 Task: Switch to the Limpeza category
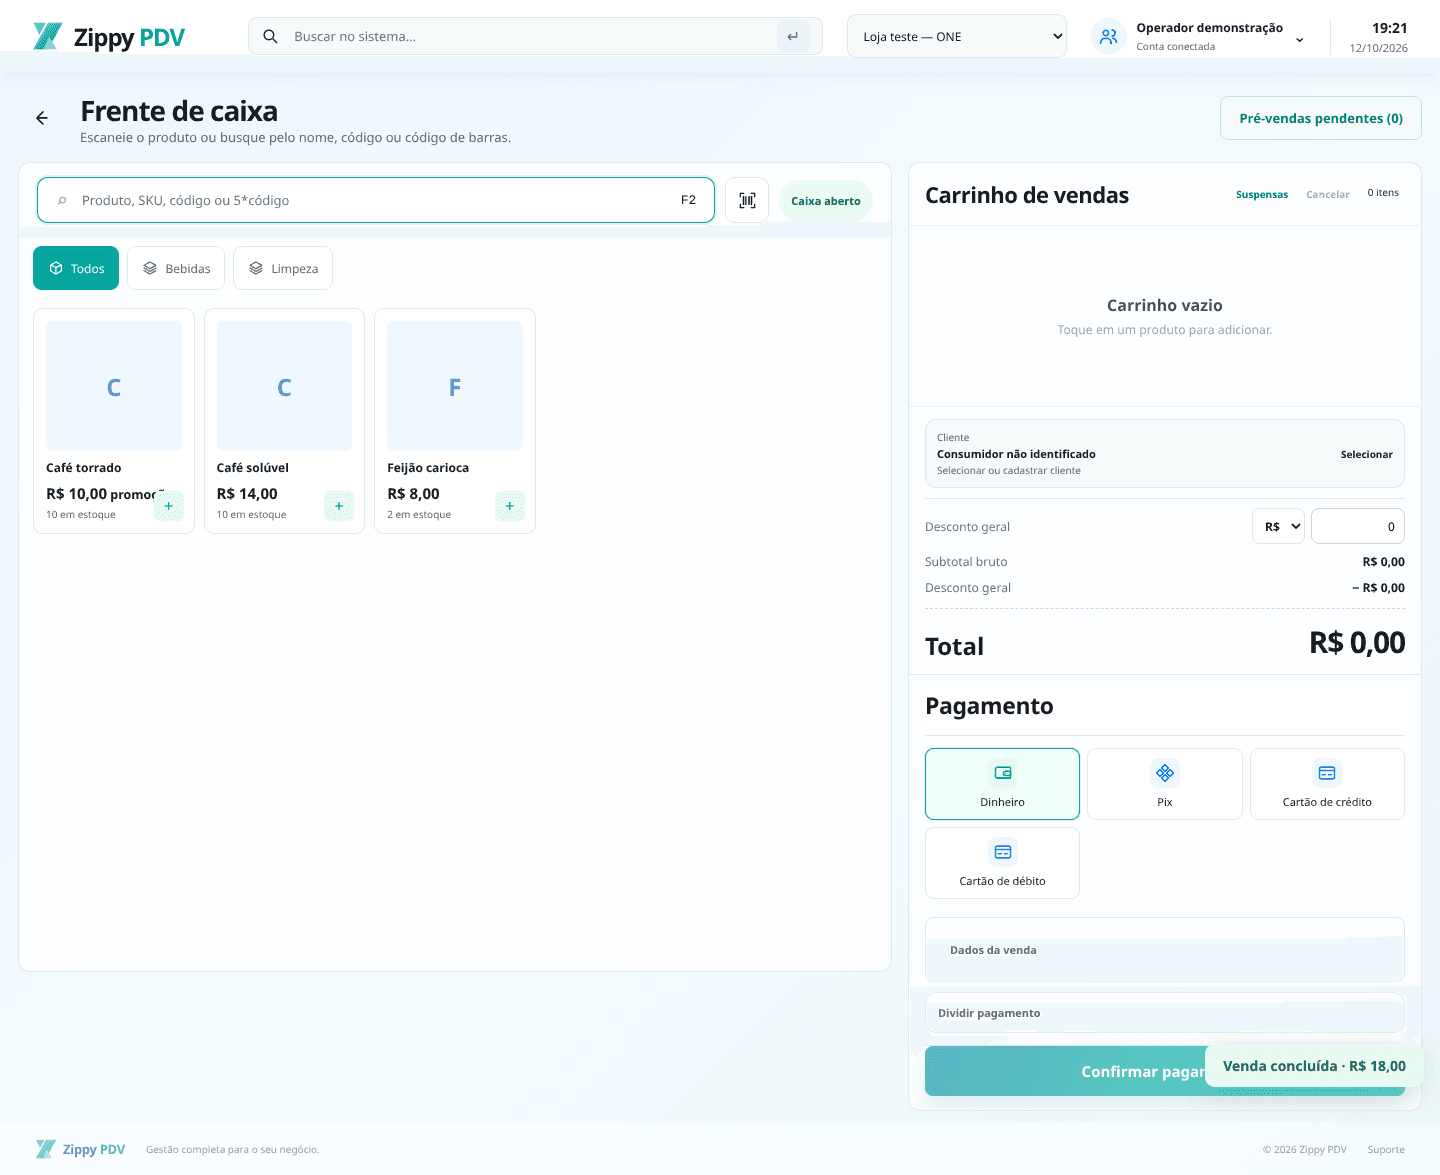click(x=283, y=268)
